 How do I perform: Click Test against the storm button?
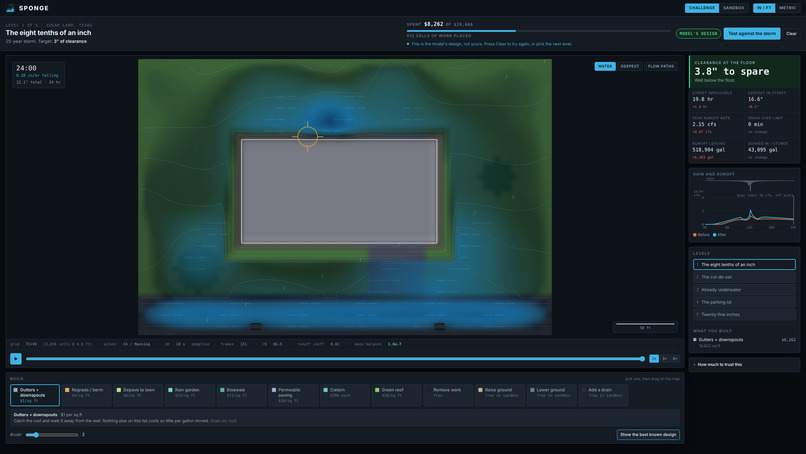[x=752, y=33]
